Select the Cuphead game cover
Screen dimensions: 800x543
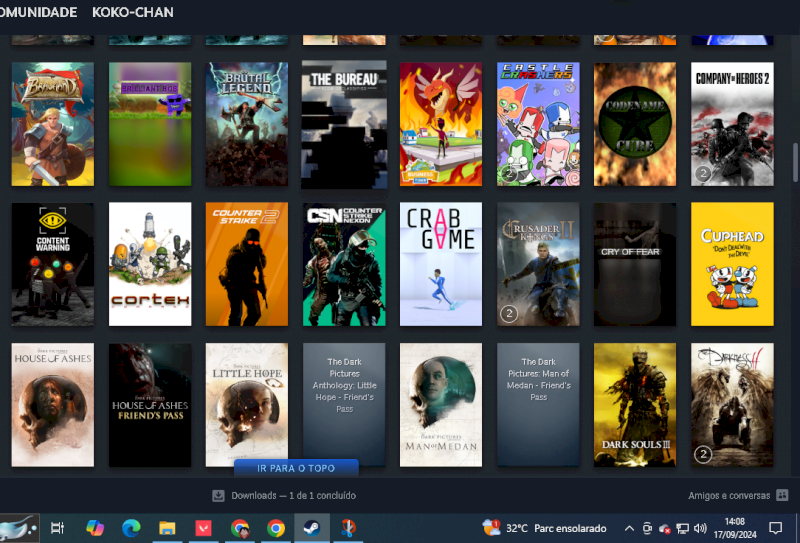point(732,264)
